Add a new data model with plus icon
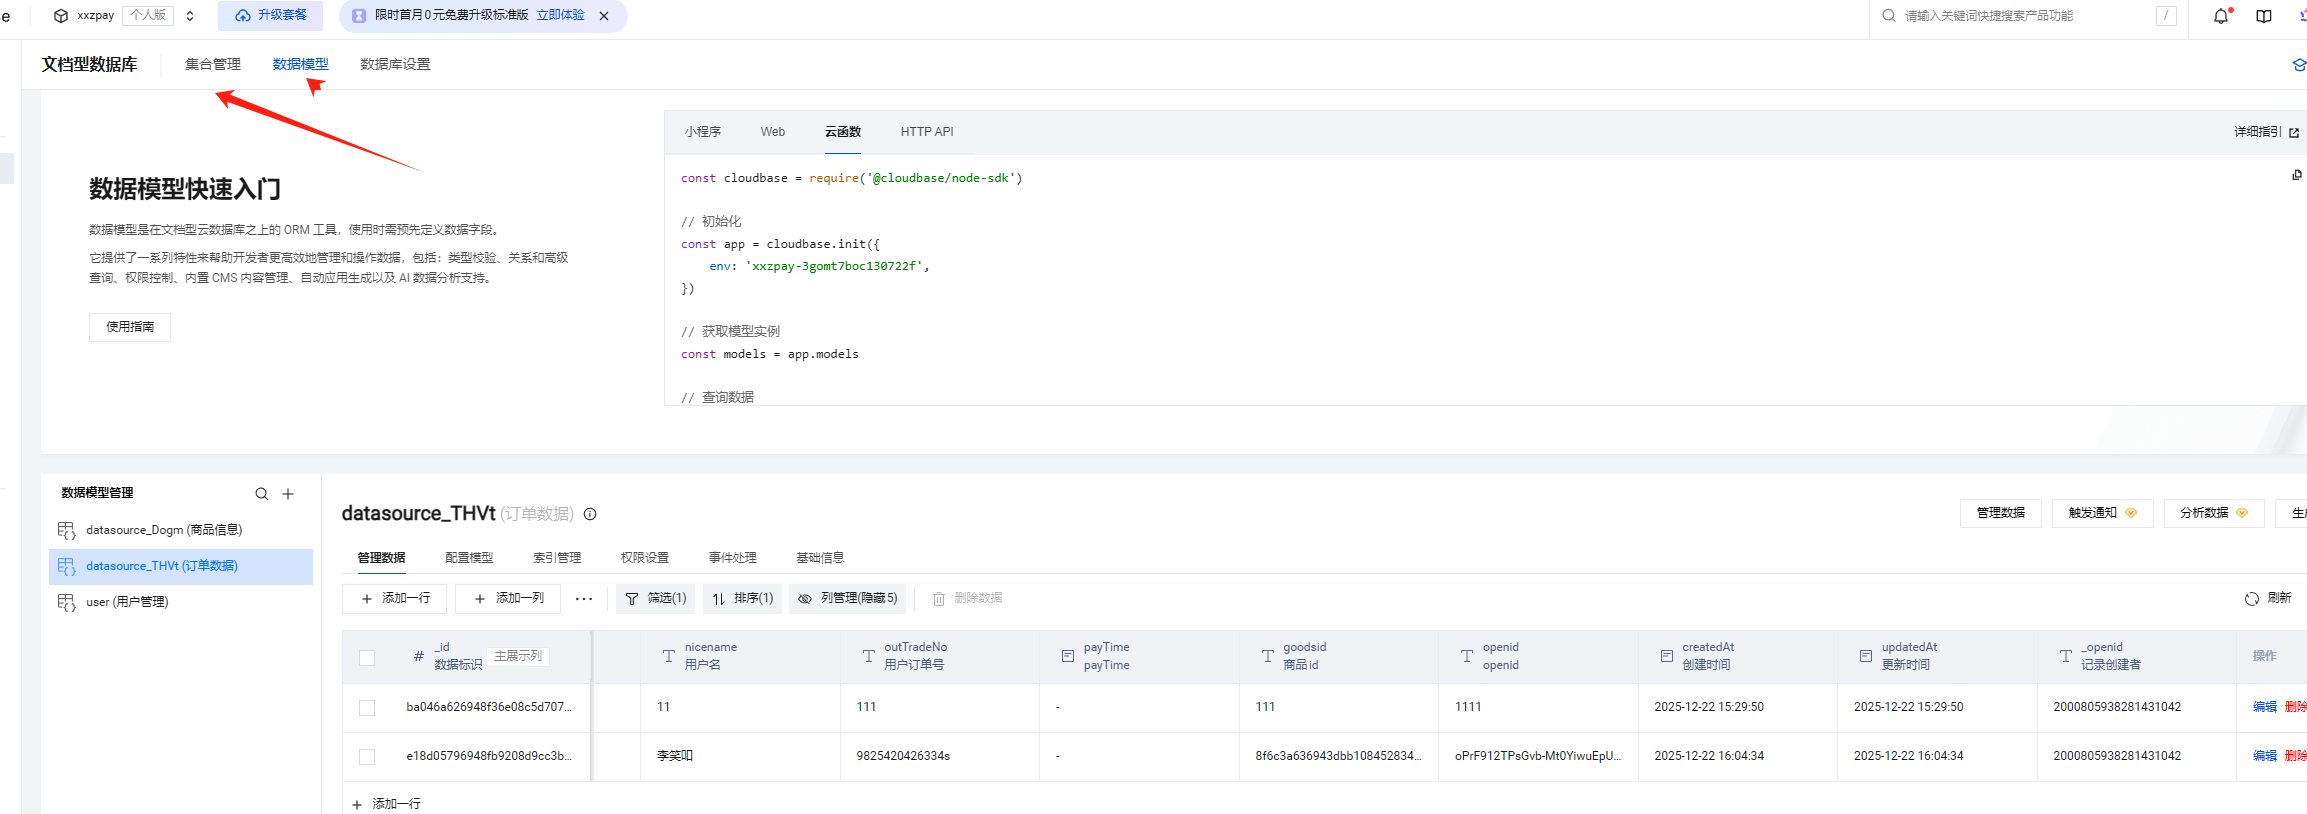 tap(288, 494)
